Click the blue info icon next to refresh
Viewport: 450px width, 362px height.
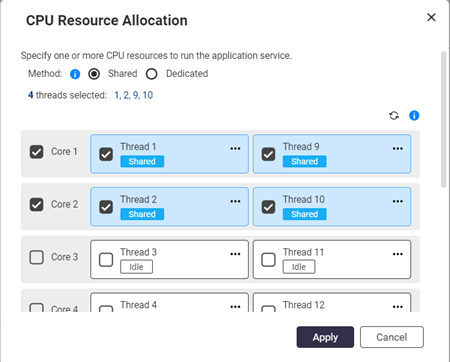coord(414,116)
